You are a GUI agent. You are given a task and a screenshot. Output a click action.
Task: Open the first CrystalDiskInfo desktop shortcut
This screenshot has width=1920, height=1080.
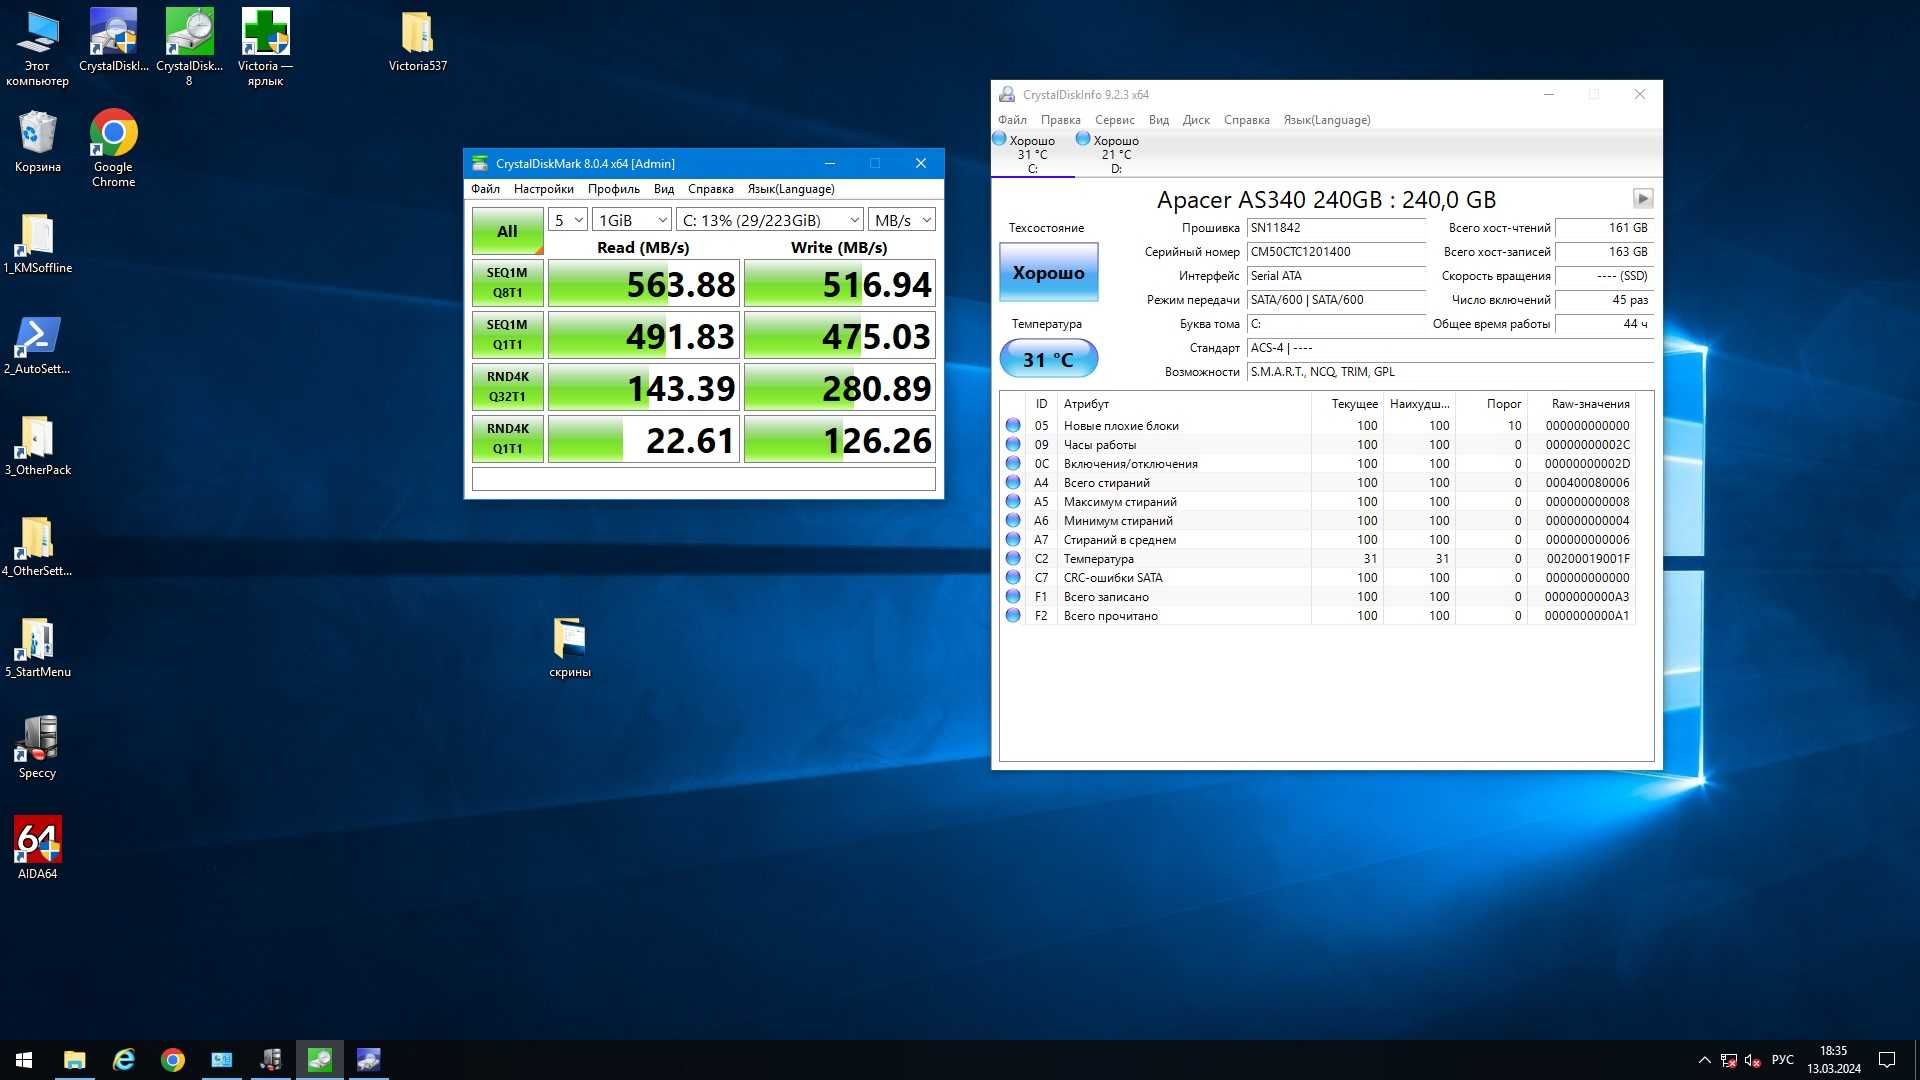(113, 41)
